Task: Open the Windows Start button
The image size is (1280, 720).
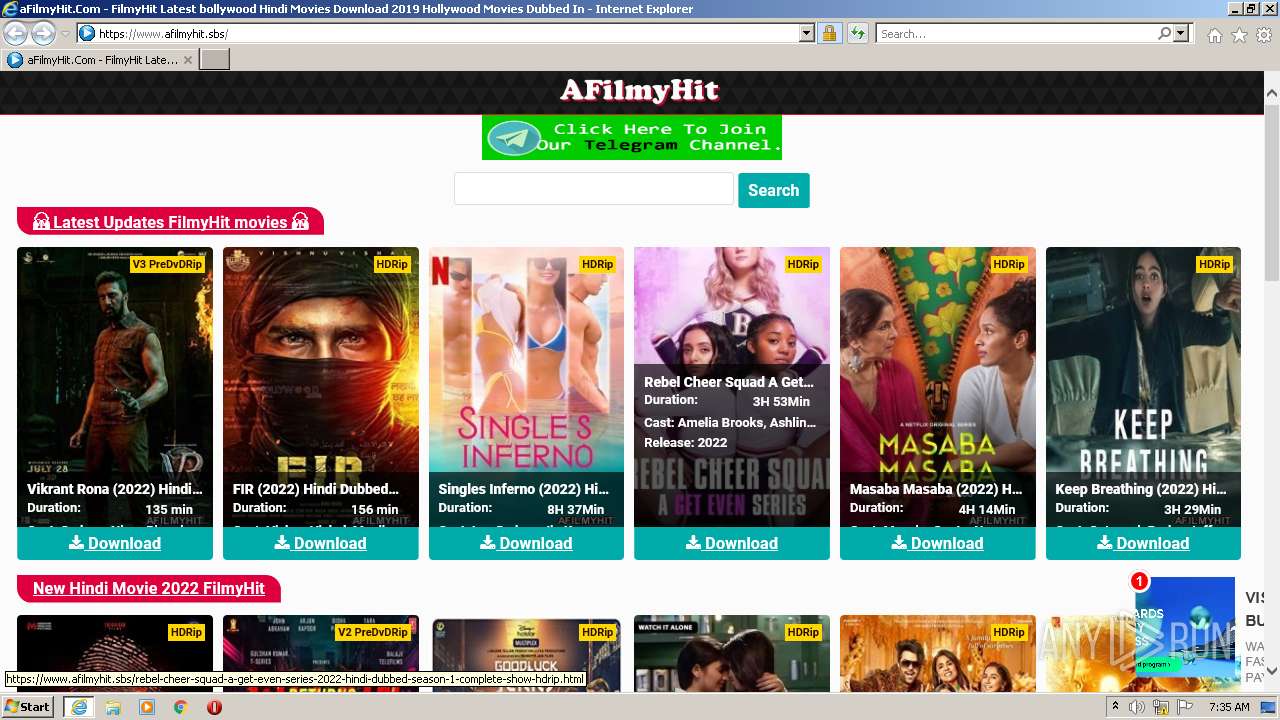Action: (27, 707)
